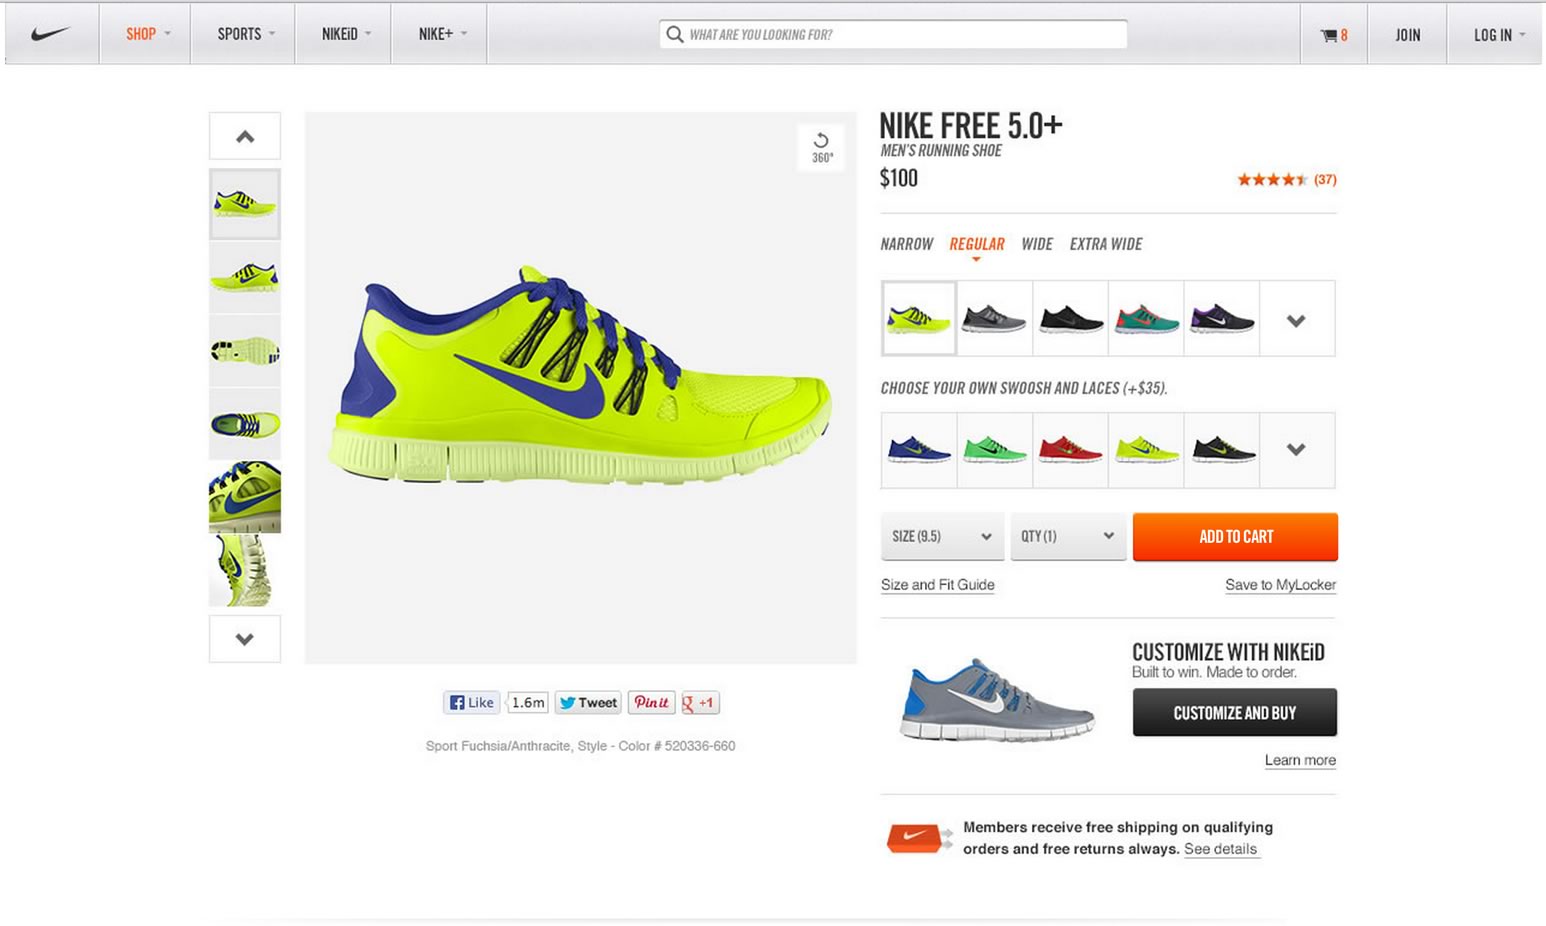Open the shopping cart icon
The height and width of the screenshot is (926, 1546).
coord(1333,35)
